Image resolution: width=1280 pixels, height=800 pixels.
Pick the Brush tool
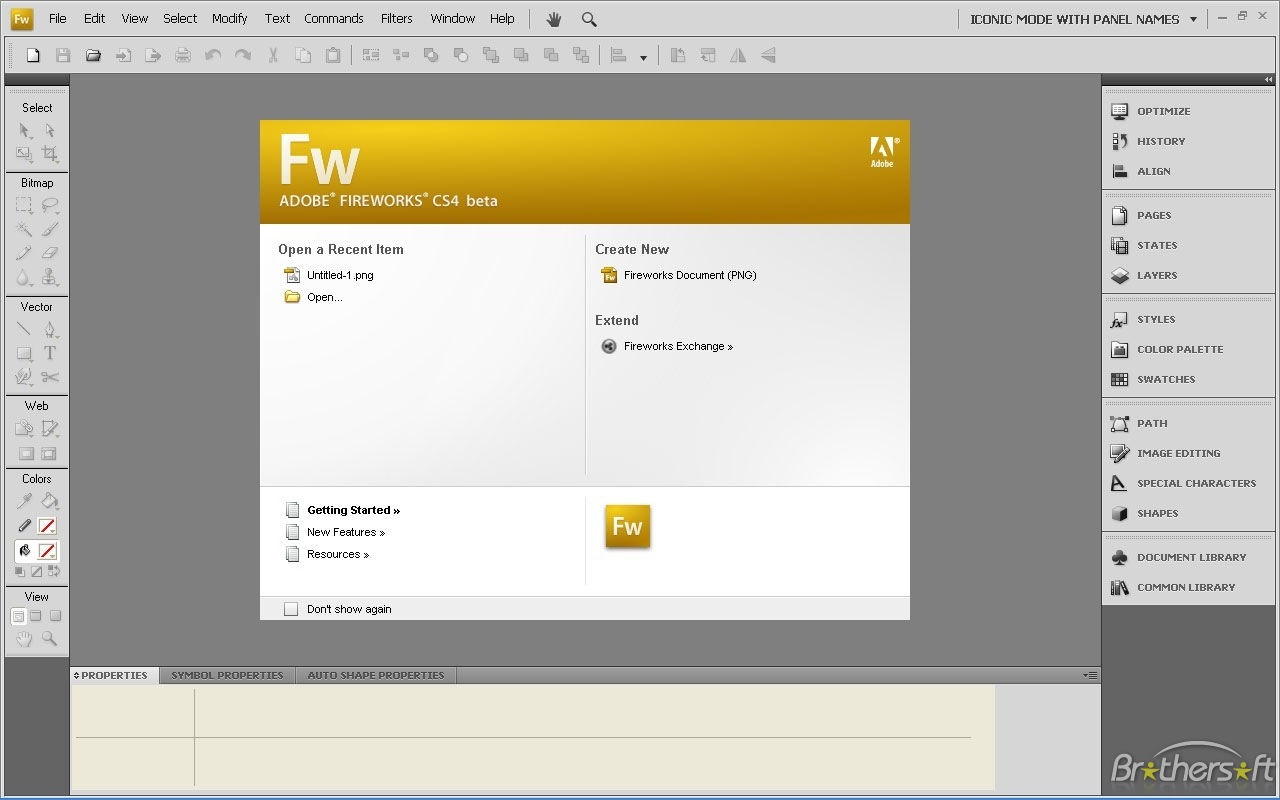pos(50,229)
